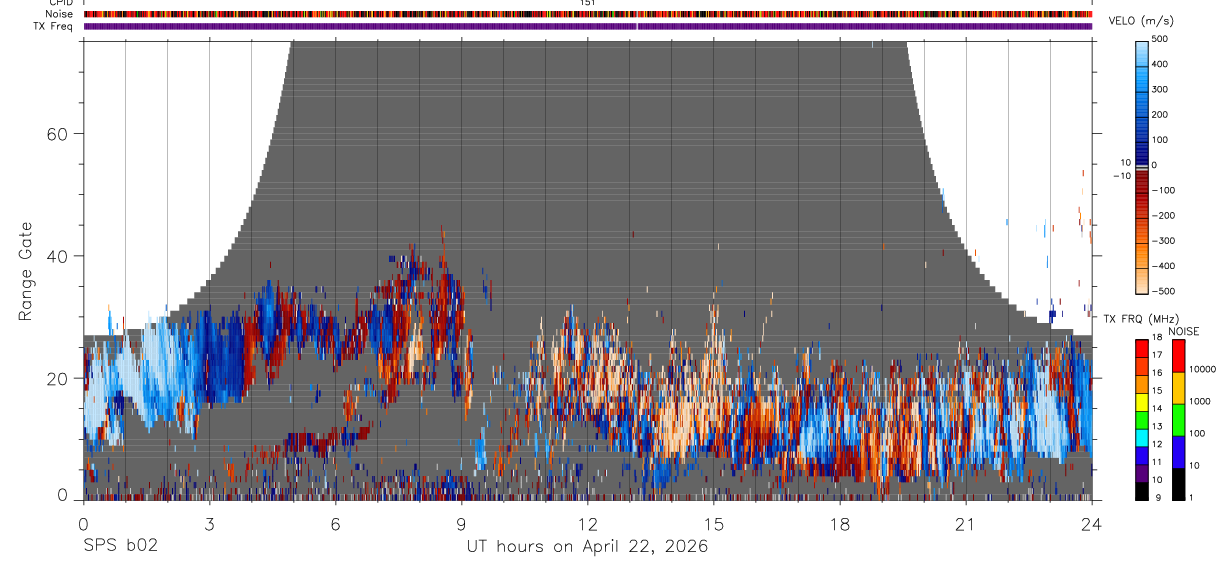The width and height of the screenshot is (1228, 567).
Task: Click the '151' CPID value at top
Action: click(x=588, y=3)
